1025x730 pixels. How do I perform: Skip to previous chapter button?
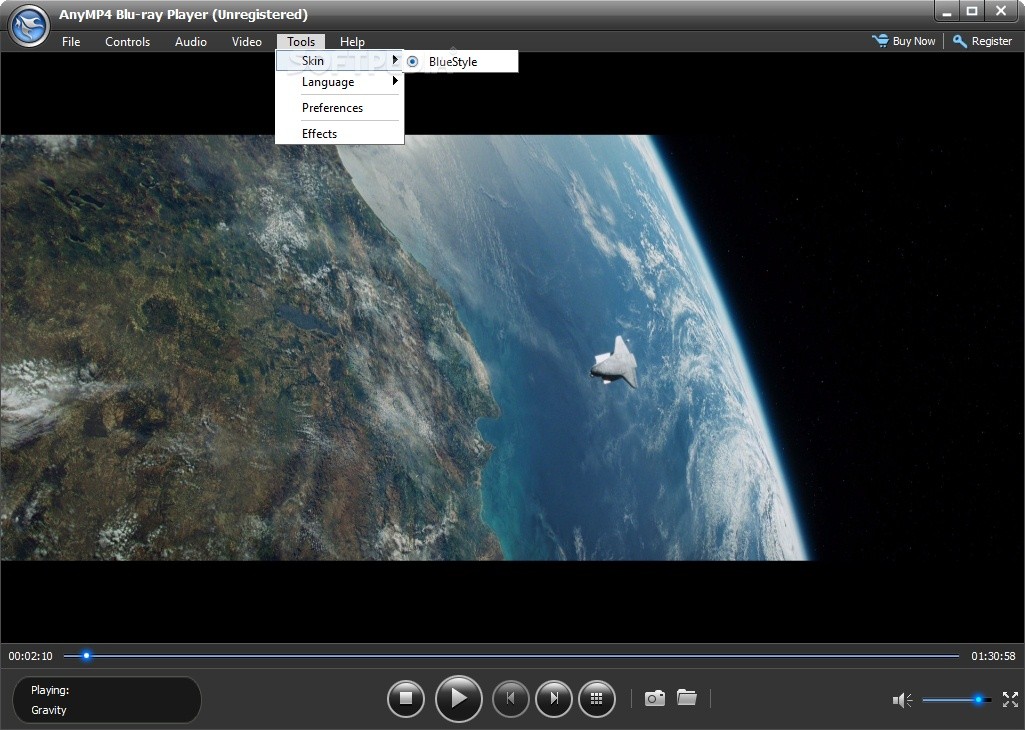pyautogui.click(x=511, y=698)
